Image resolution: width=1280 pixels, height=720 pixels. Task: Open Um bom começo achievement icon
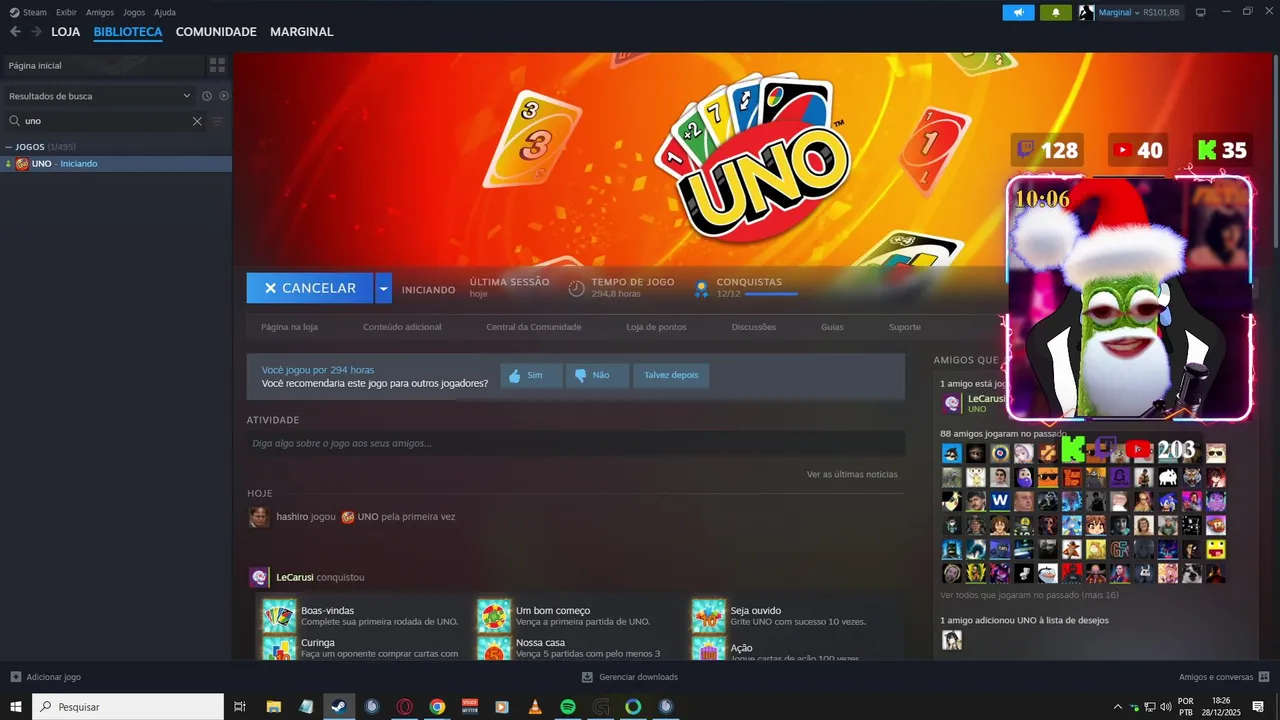pos(494,616)
